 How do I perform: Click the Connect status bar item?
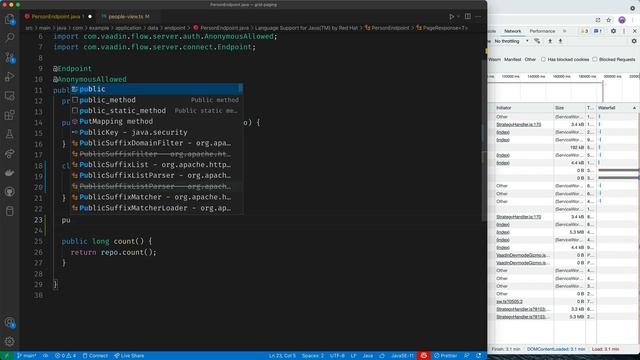coord(95,356)
